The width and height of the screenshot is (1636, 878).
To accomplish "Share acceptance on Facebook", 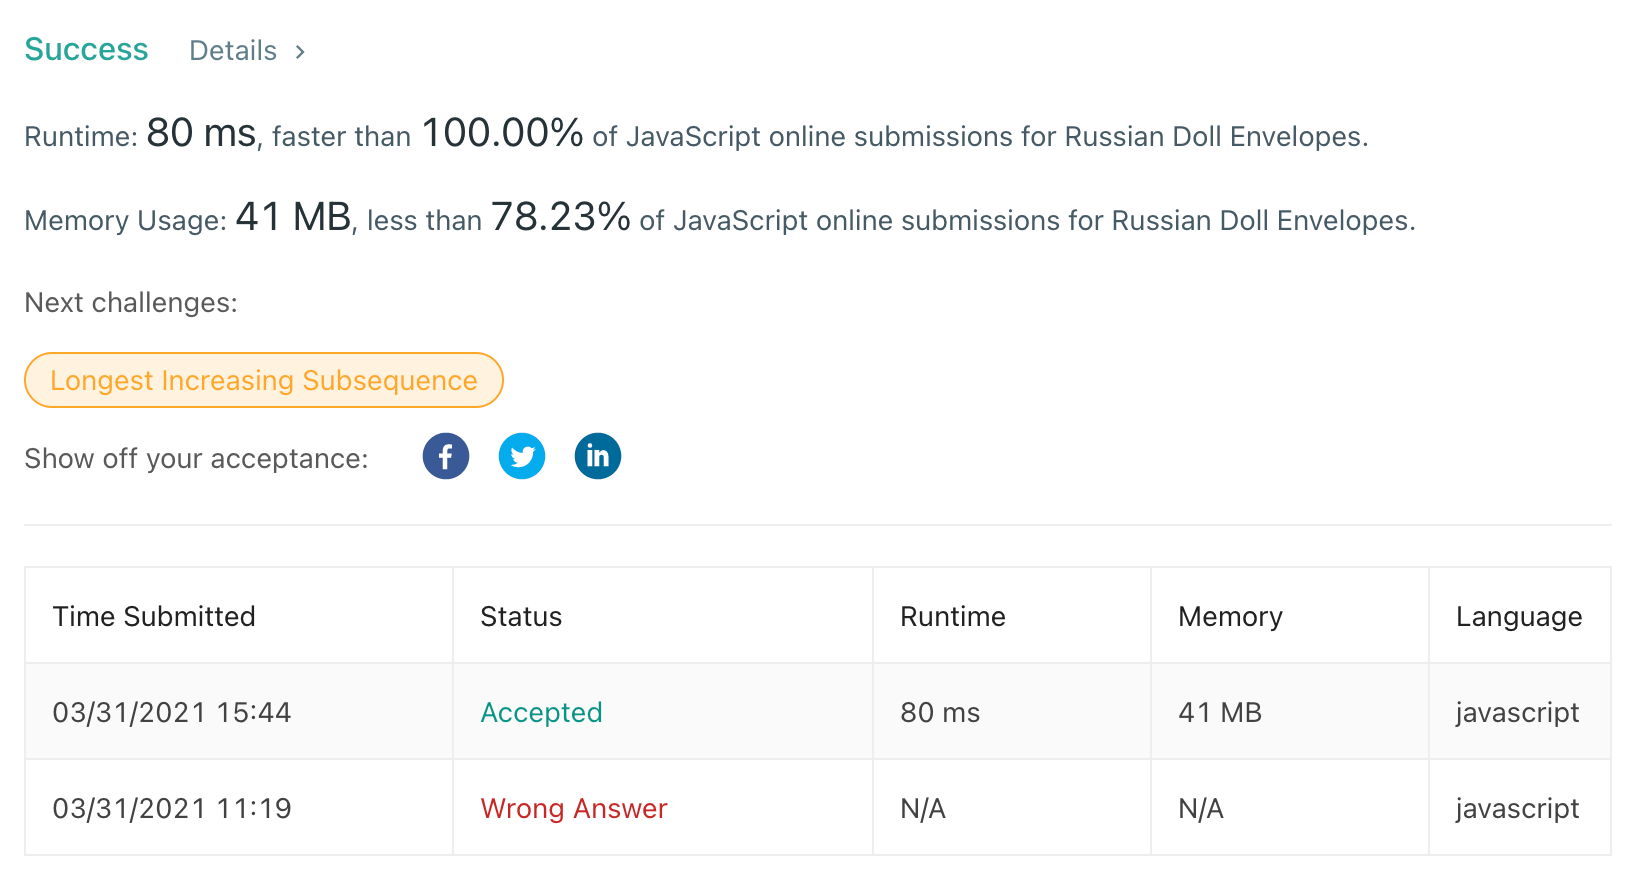I will 446,457.
